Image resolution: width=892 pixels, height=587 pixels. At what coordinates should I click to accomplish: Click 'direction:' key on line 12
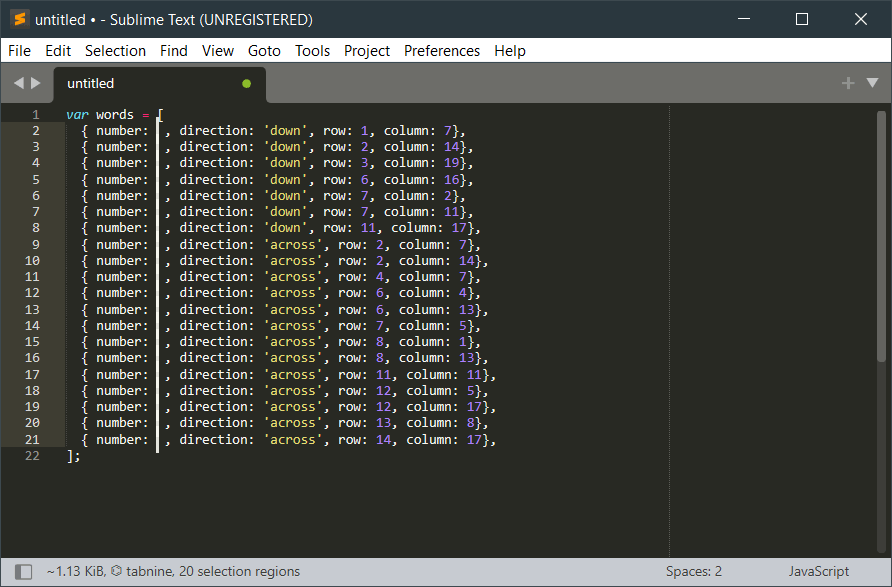(217, 293)
